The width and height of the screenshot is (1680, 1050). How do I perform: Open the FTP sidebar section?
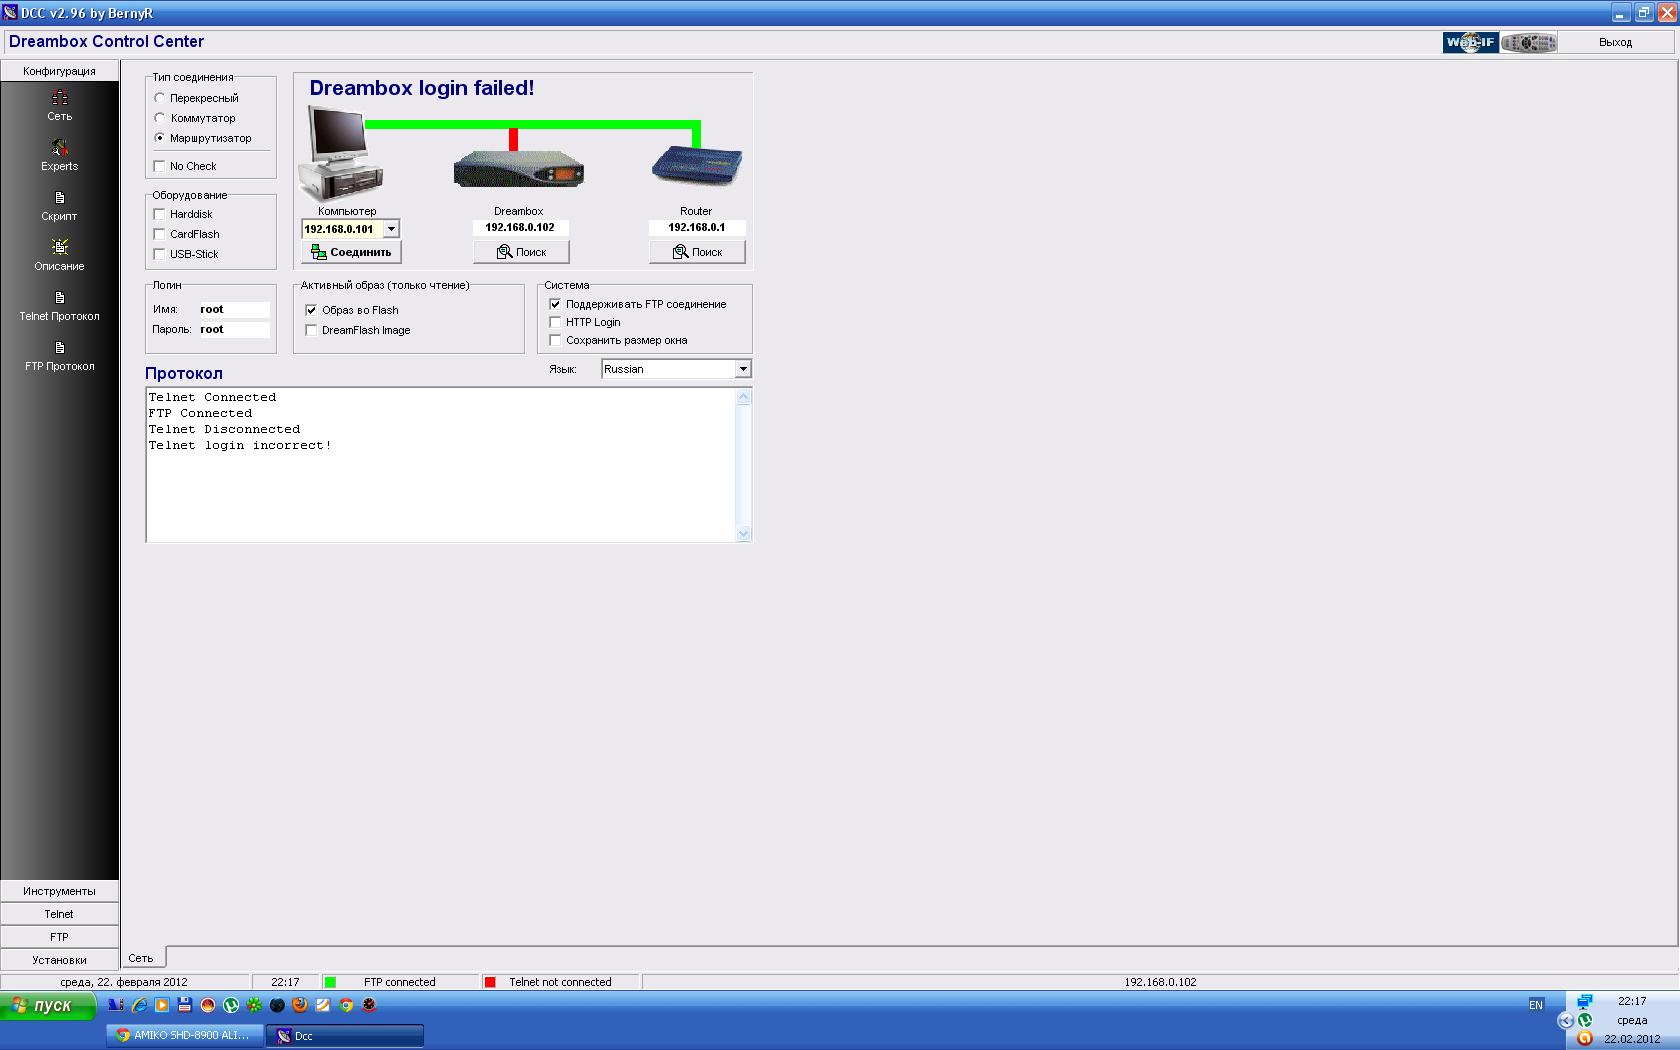(60, 937)
